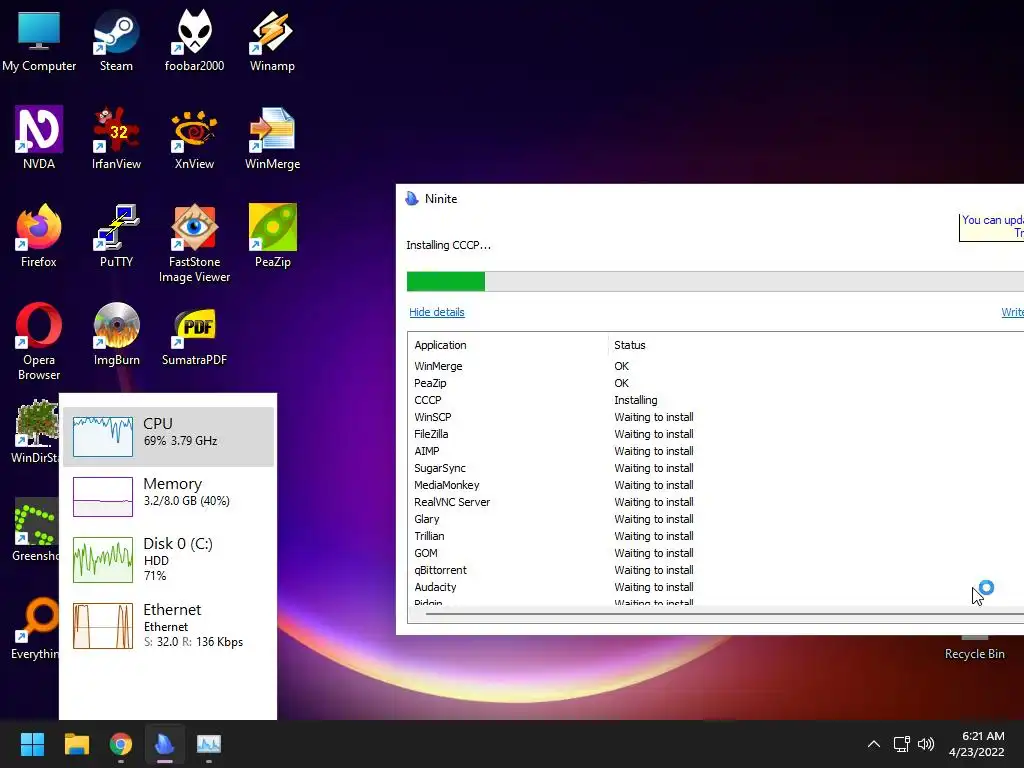Viewport: 1024px width, 768px height.
Task: Select AIMP row in Ninite list
Action: (x=716, y=451)
